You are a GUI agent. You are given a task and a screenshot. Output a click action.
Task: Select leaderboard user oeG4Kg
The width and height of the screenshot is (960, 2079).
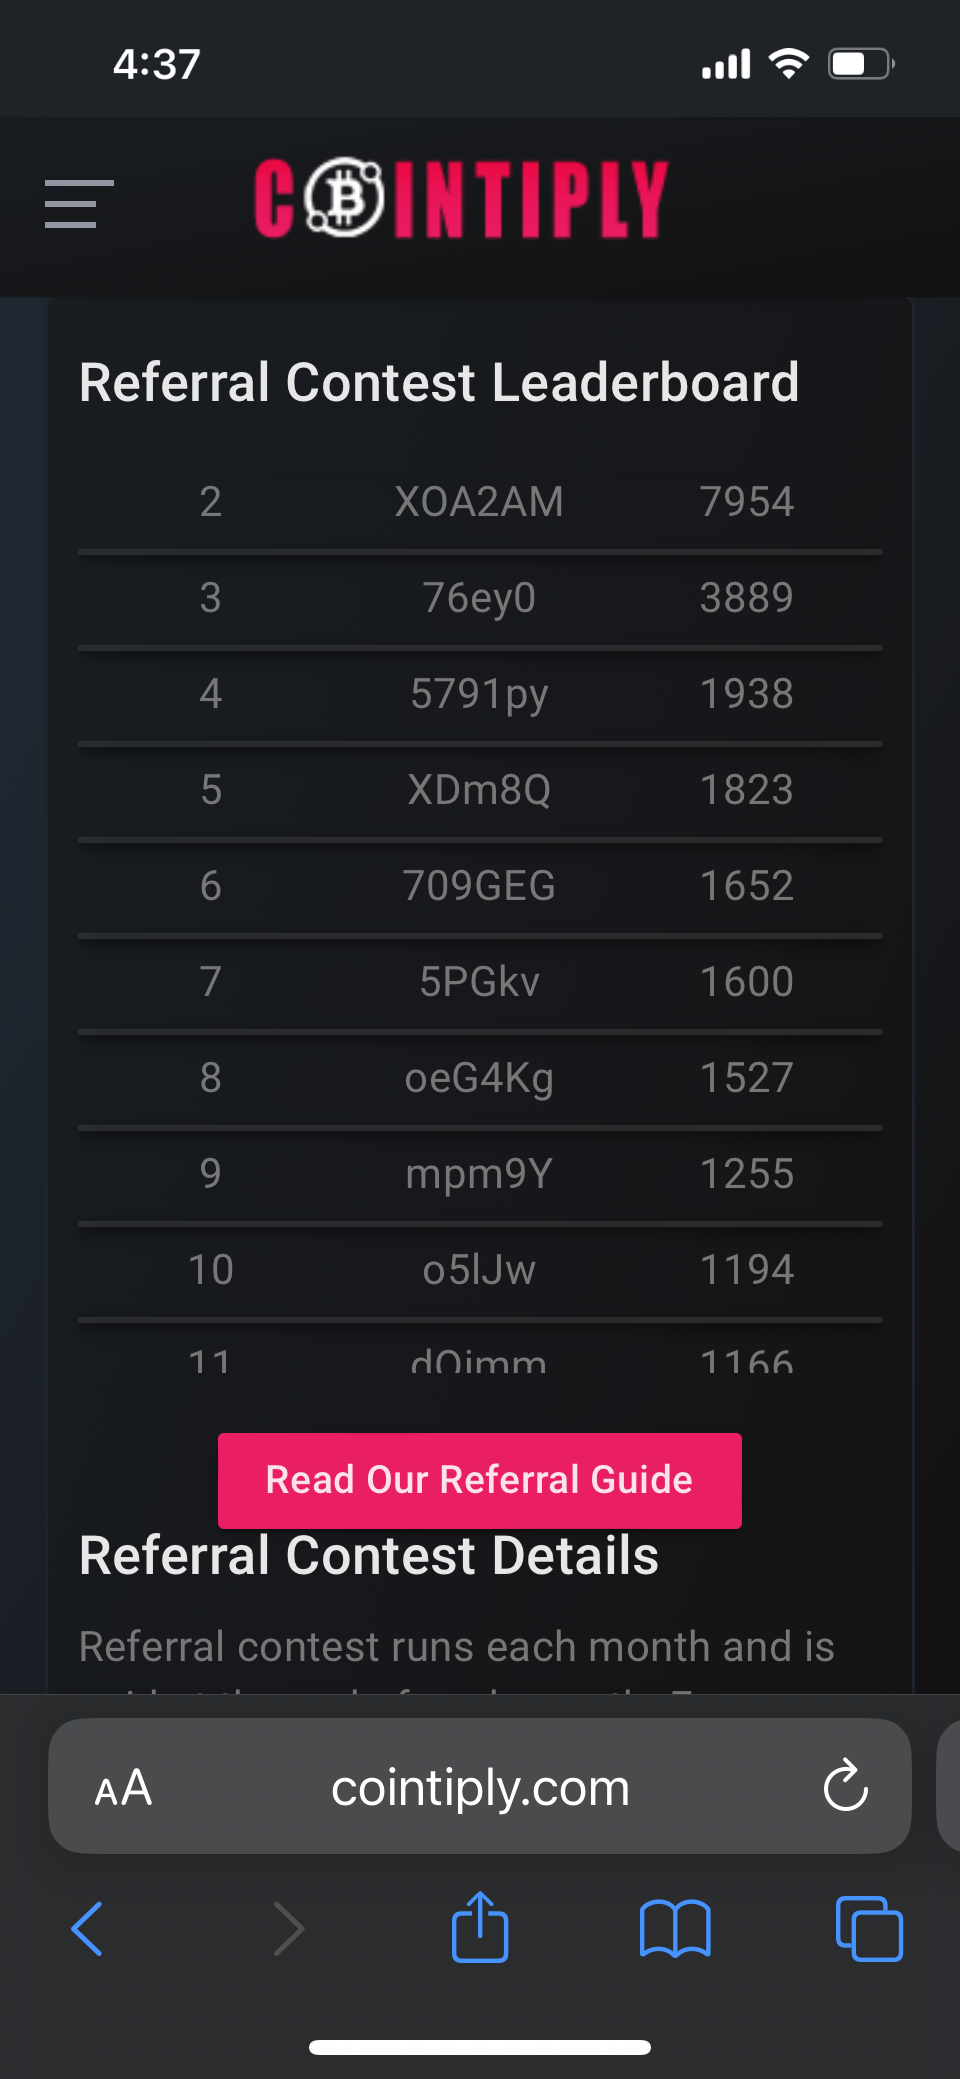[x=479, y=1078]
